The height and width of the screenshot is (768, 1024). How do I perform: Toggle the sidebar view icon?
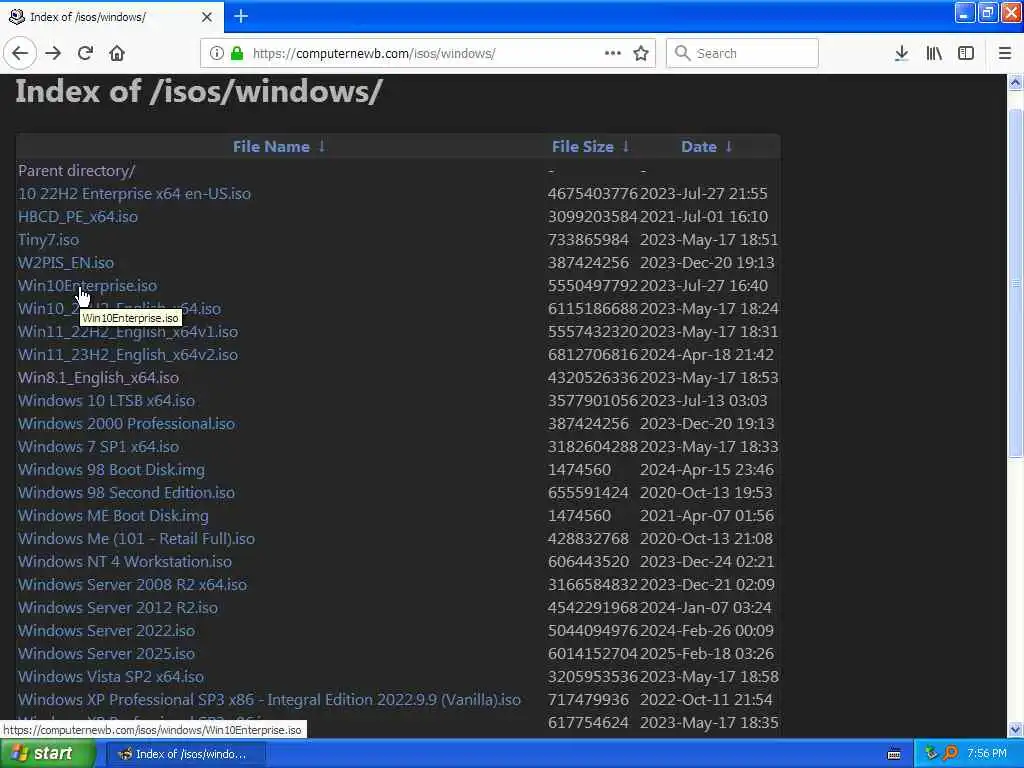966,53
